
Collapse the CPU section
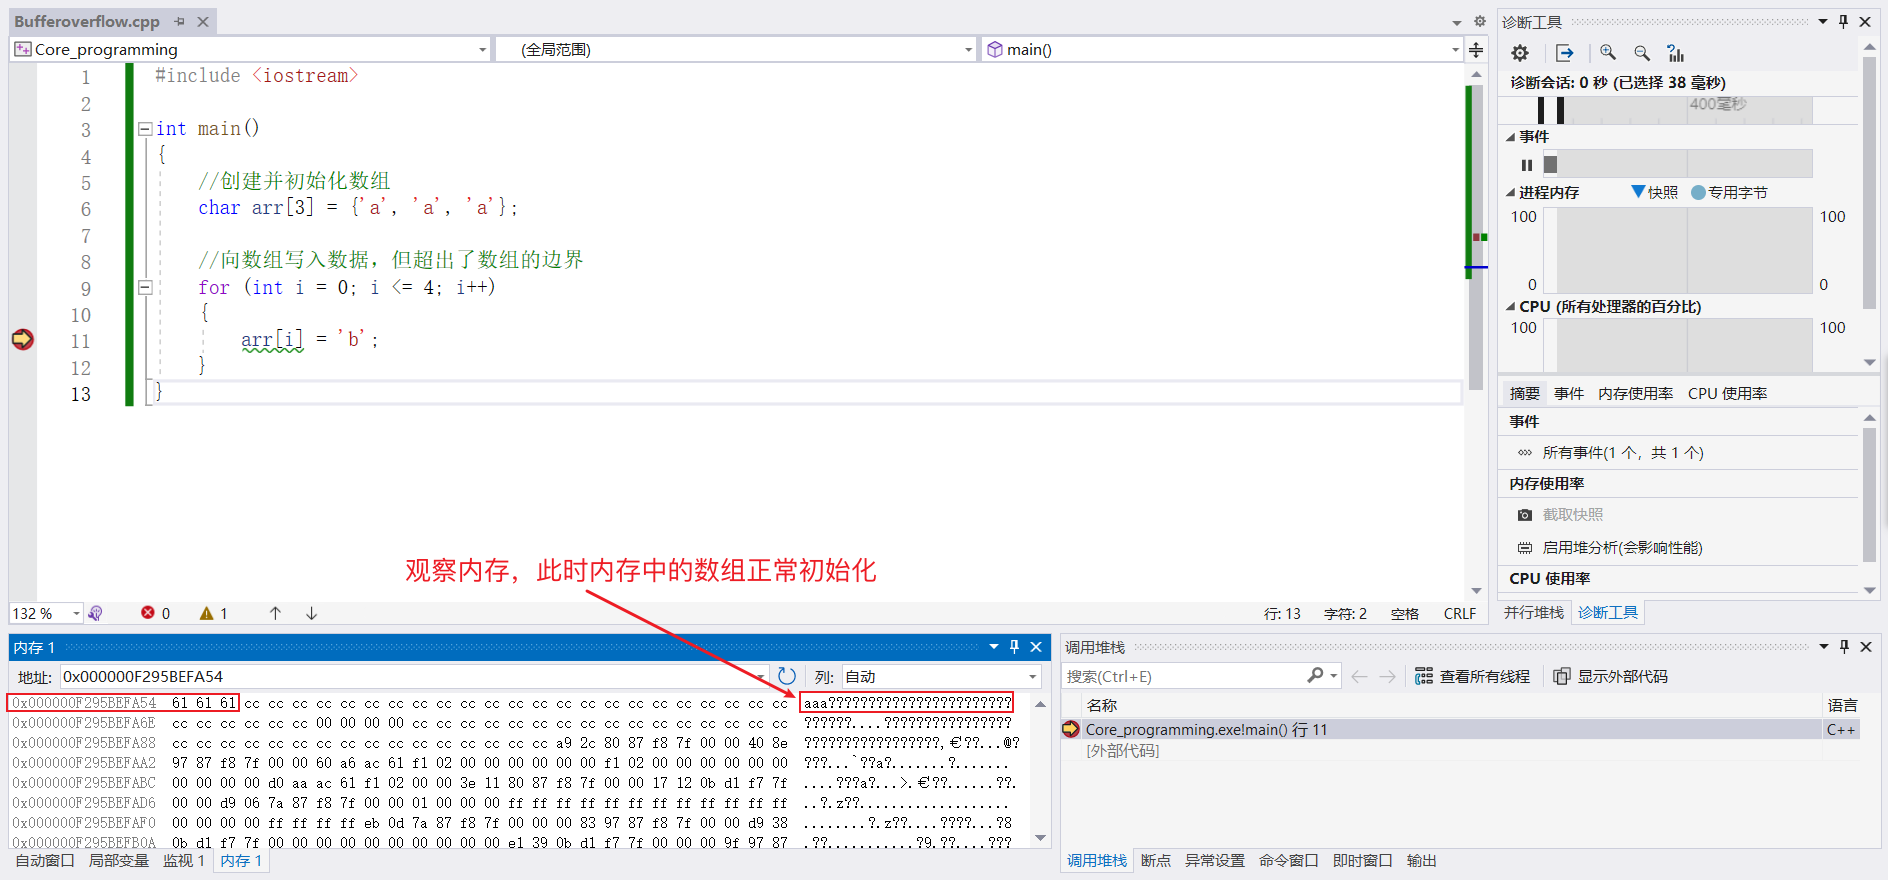pos(1510,307)
